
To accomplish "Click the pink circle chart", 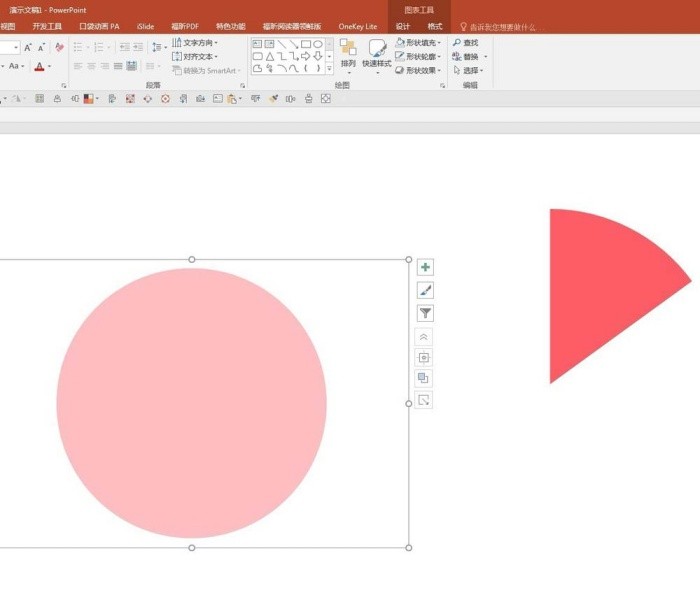I will [192, 403].
